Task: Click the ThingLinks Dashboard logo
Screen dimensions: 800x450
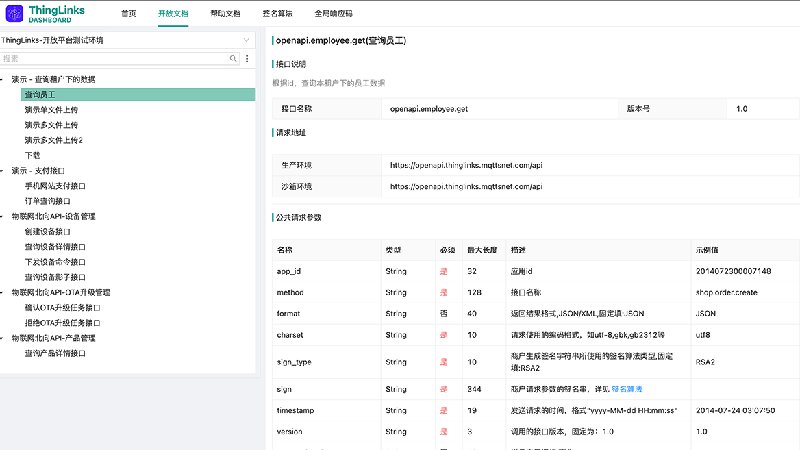Action: click(x=45, y=13)
